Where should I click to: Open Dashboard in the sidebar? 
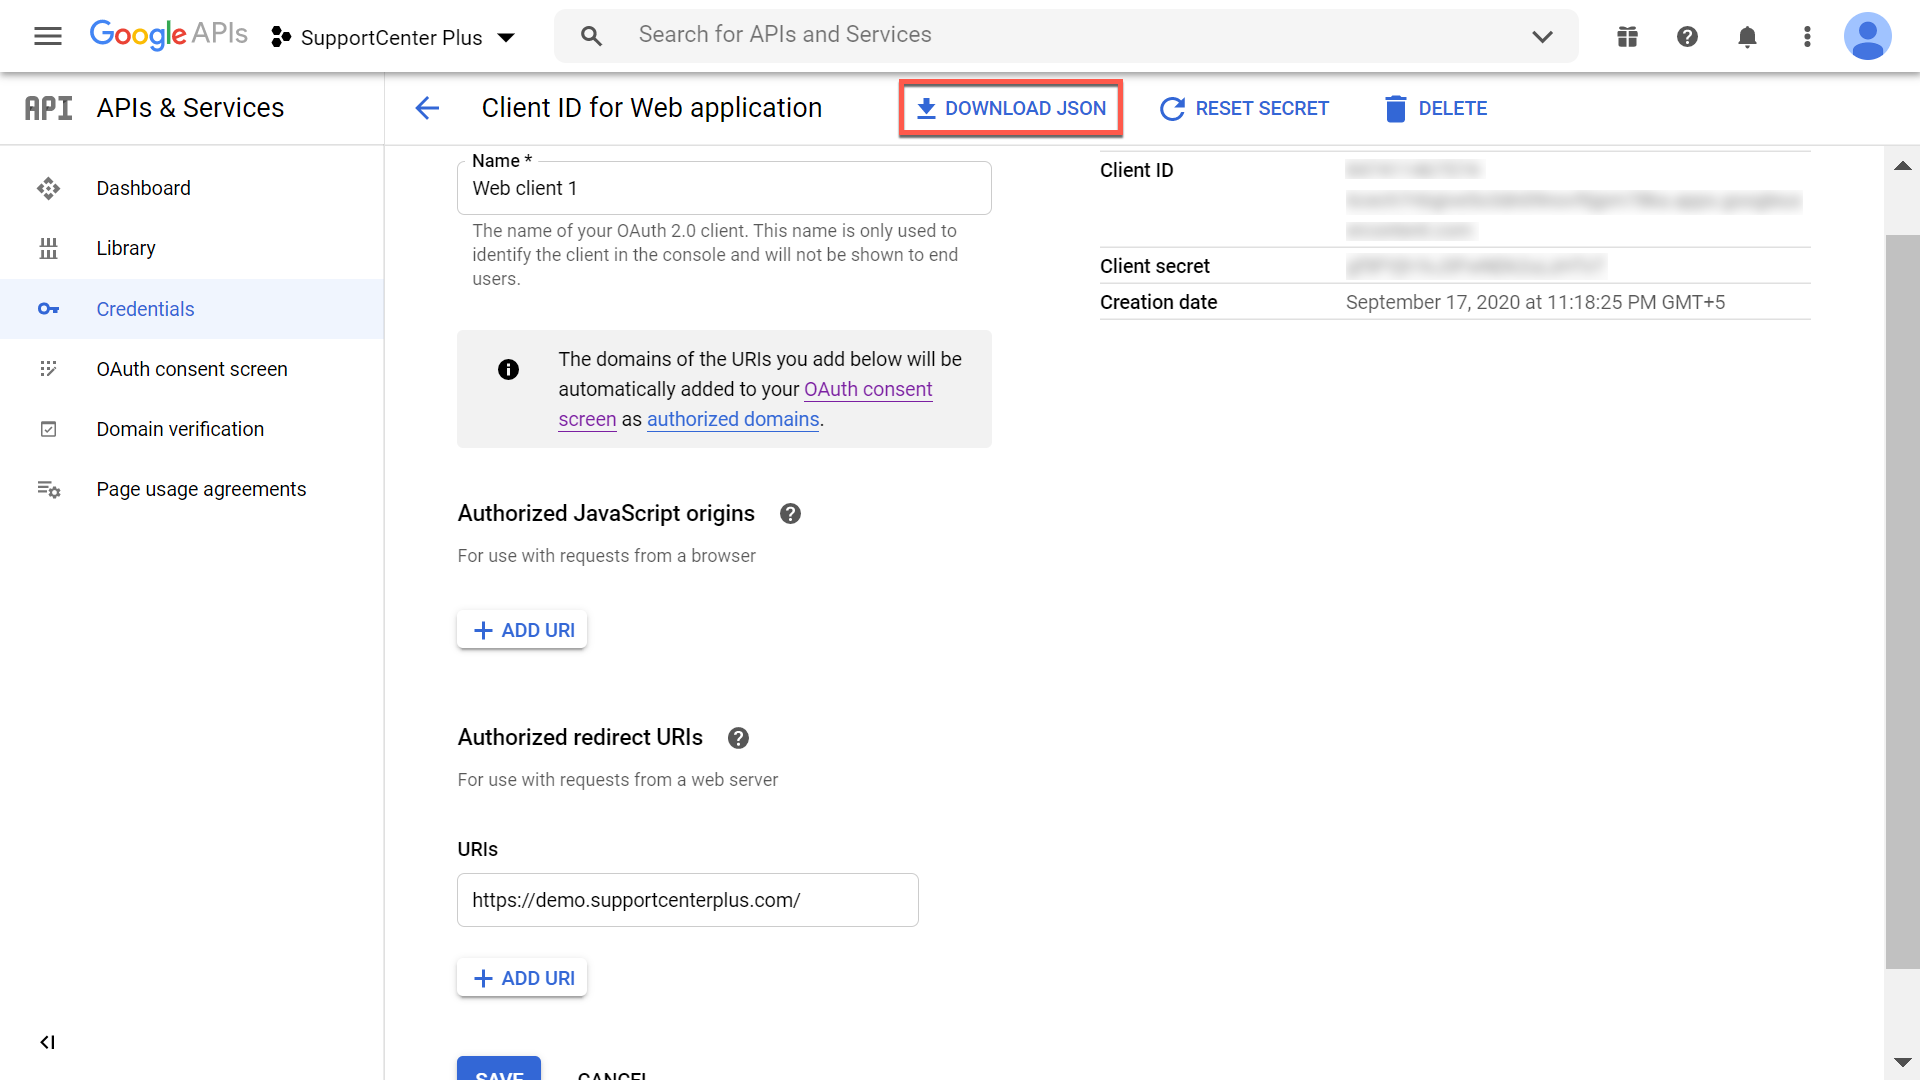click(143, 188)
